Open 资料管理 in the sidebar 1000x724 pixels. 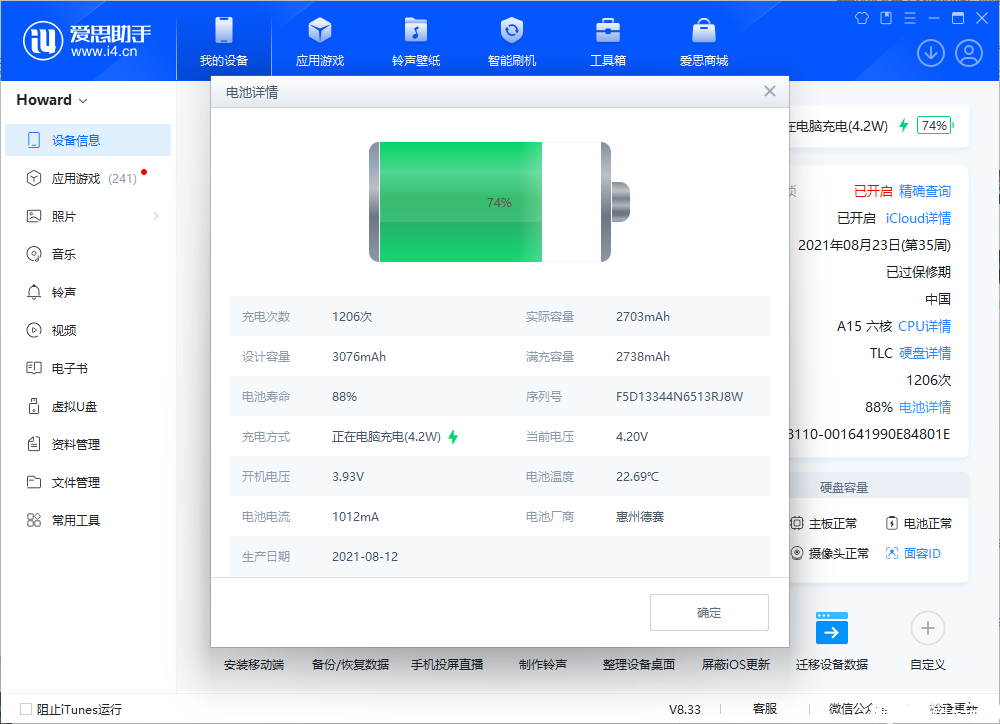click(88, 445)
